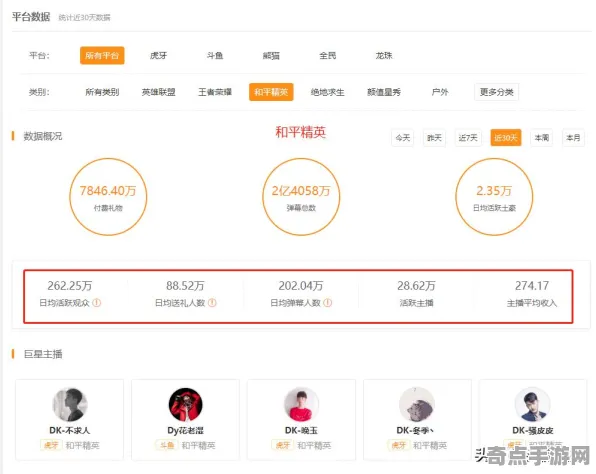596x474 pixels.
Task: Filter by 斗鱼 platform
Action: (215, 55)
